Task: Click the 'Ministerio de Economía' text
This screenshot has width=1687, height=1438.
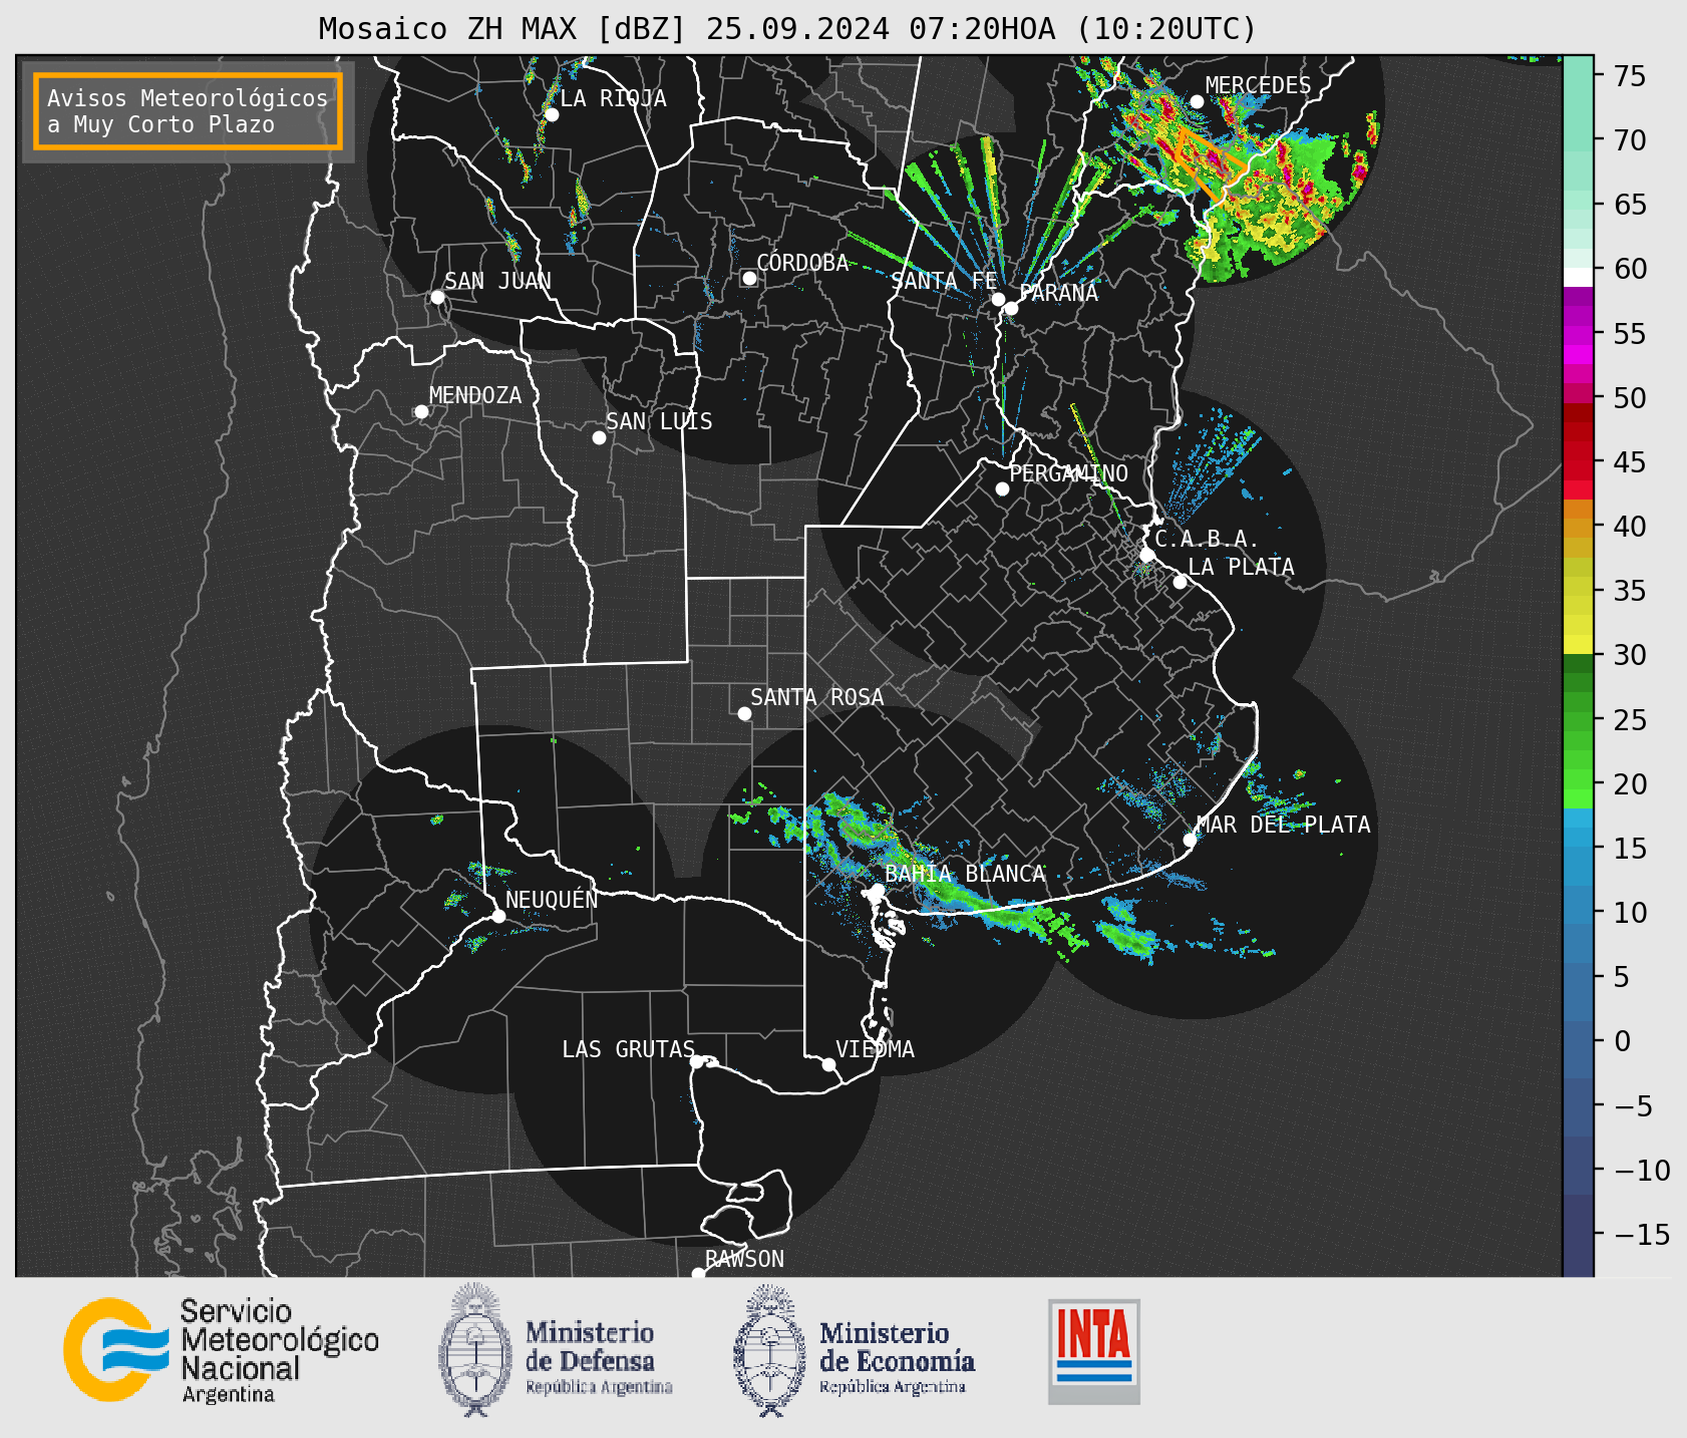Action: click(x=897, y=1347)
